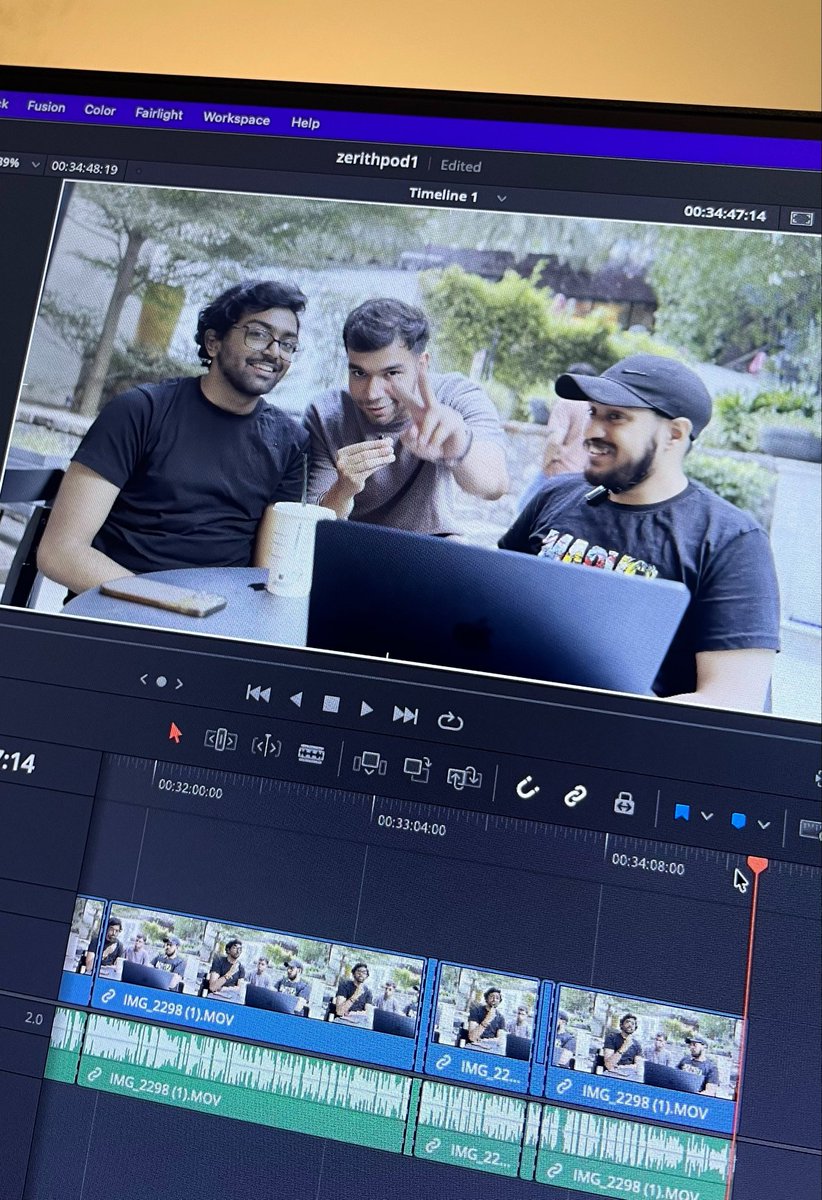Click the orange timeline playhead handle

click(x=758, y=863)
